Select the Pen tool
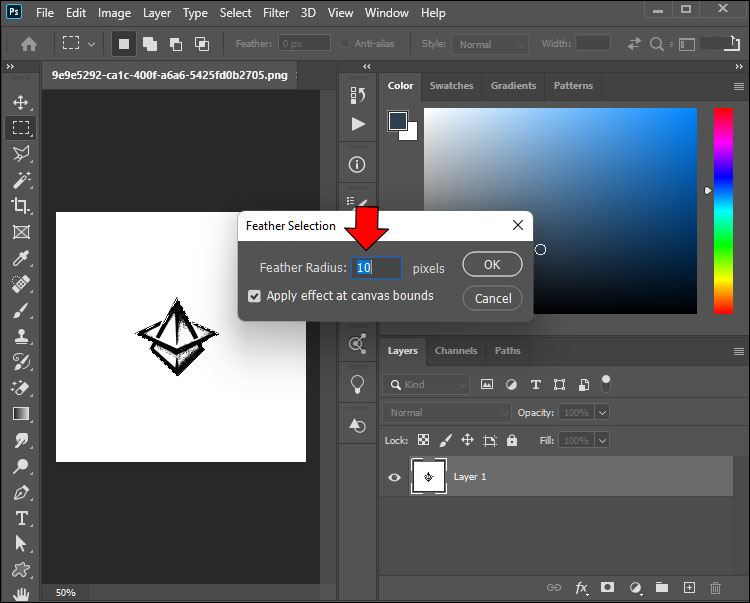750x603 pixels. point(21,492)
